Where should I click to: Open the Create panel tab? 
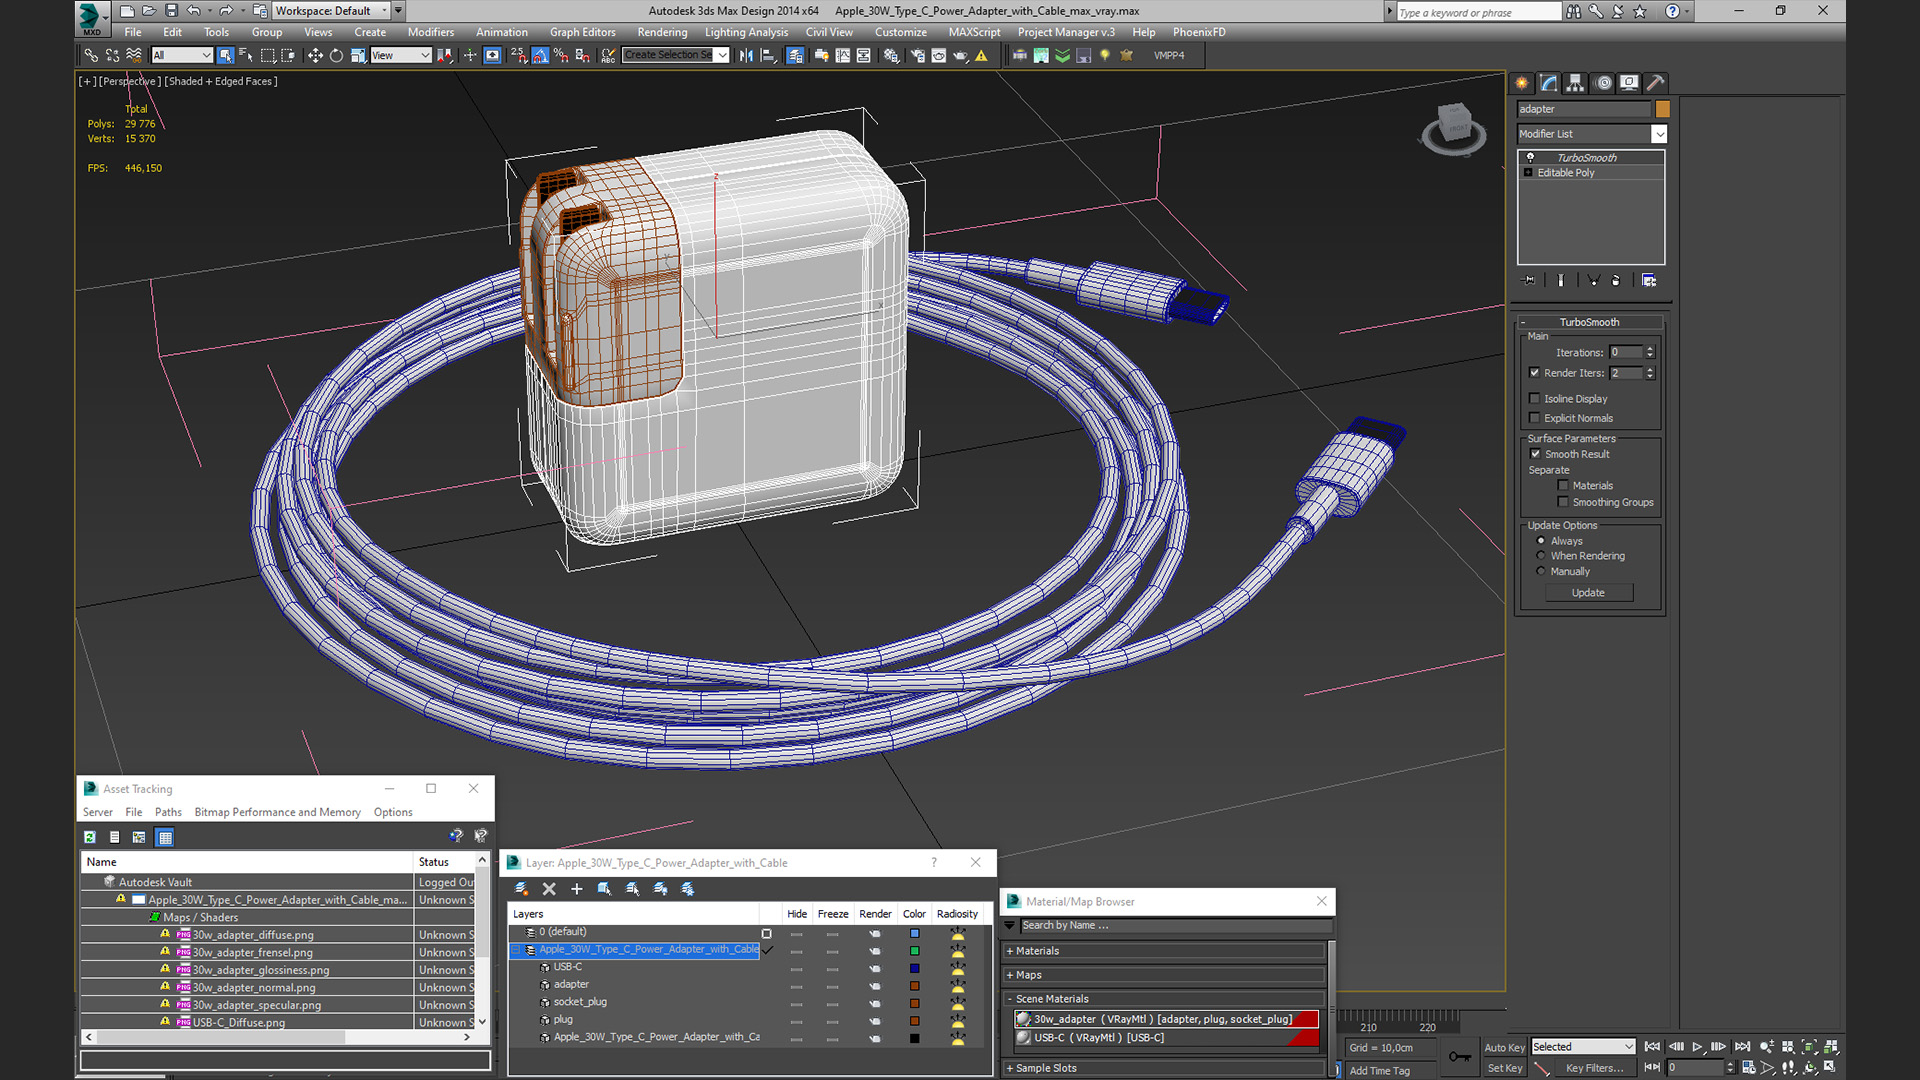click(x=1522, y=83)
